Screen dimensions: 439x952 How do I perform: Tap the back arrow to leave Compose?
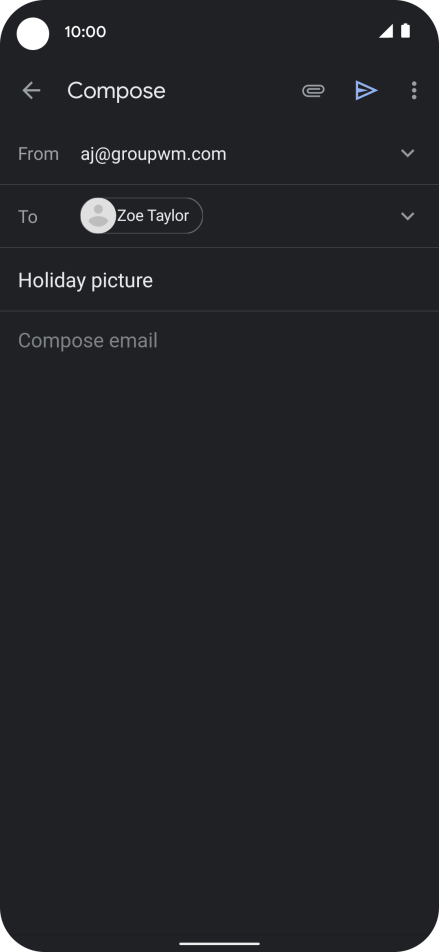[x=31, y=90]
